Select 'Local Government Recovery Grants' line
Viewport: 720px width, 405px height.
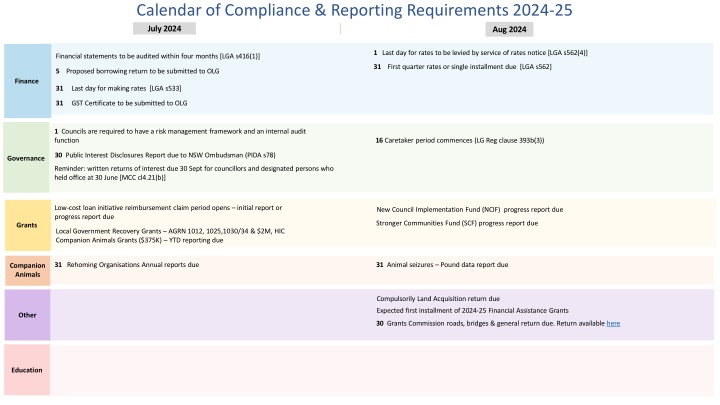(170, 231)
